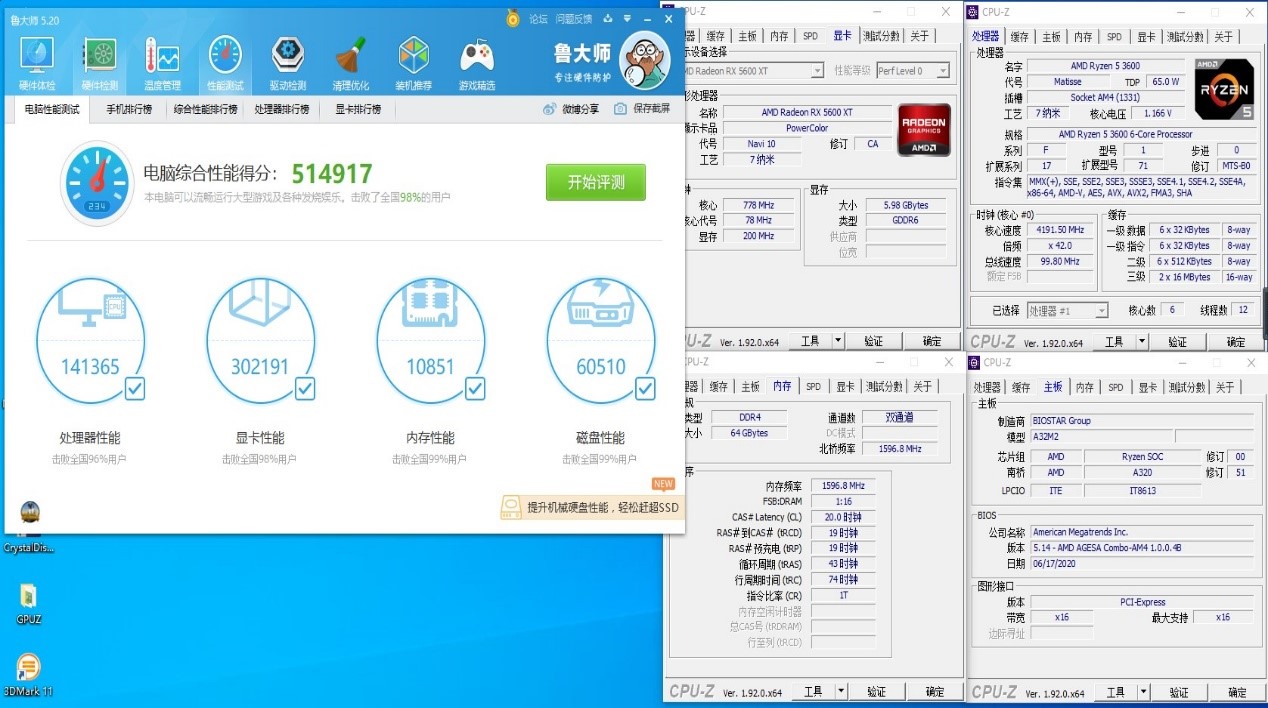Expand the 工具 arrow in the memory CPU-Z window

(840, 691)
